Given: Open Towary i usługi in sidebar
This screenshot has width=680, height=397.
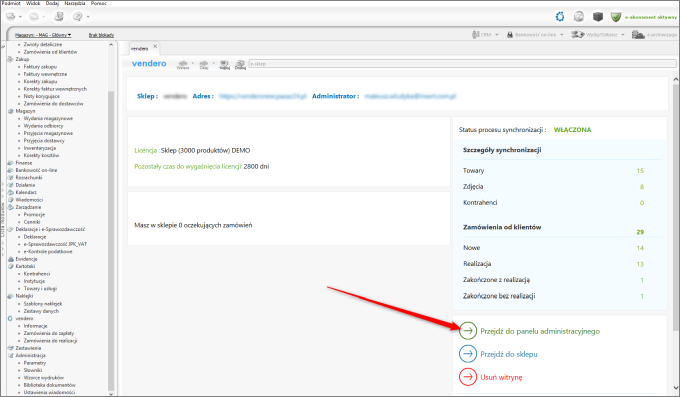Looking at the screenshot, I should [40, 289].
